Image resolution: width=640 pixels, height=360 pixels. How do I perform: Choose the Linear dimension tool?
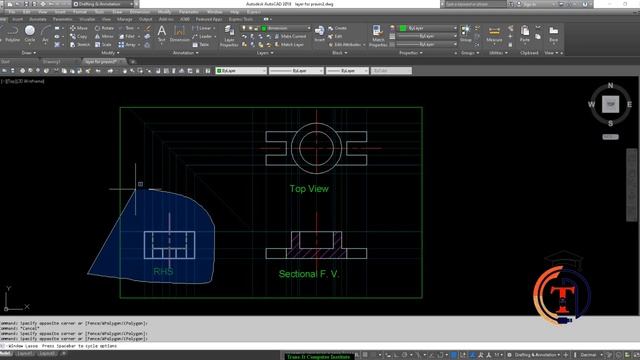coord(202,28)
